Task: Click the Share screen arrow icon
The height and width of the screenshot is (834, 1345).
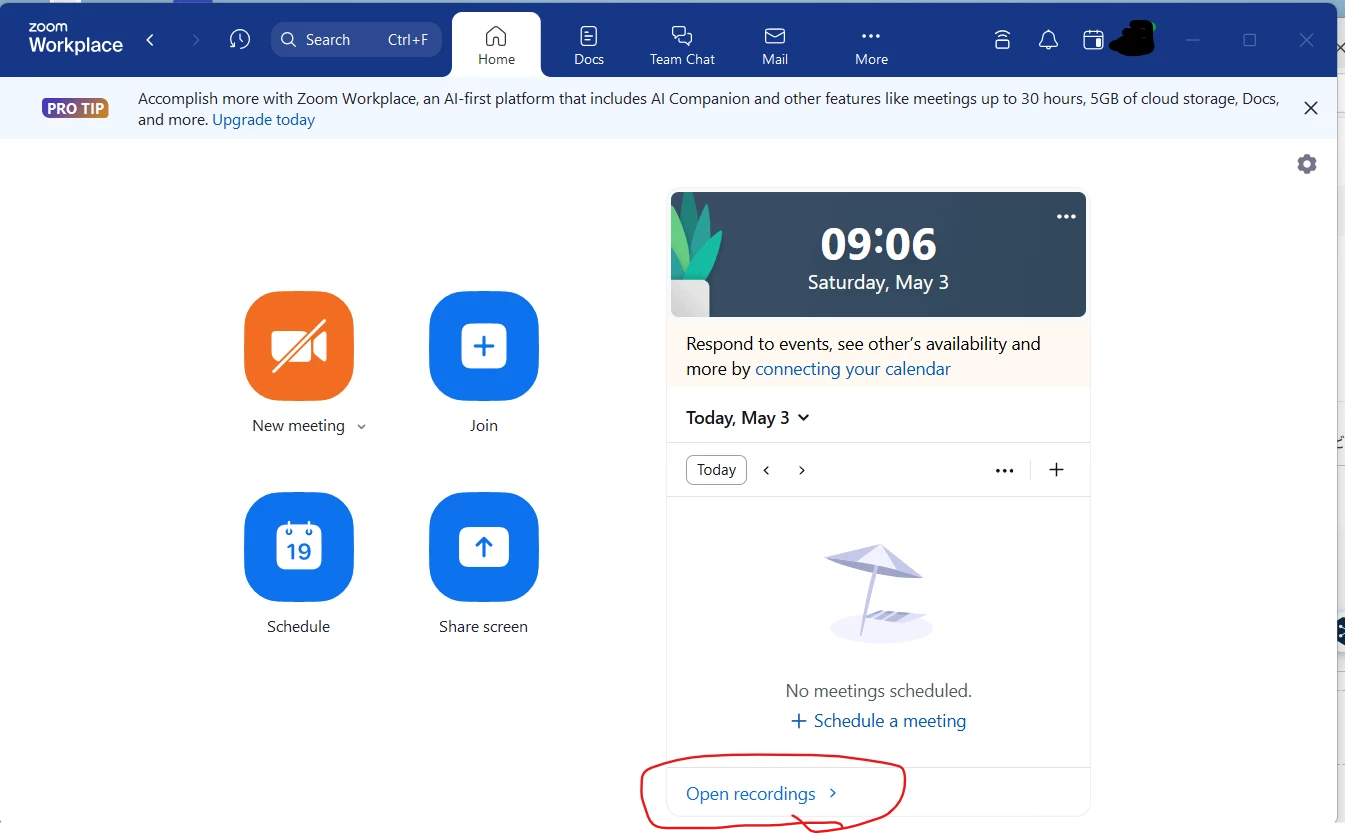Action: pos(484,547)
